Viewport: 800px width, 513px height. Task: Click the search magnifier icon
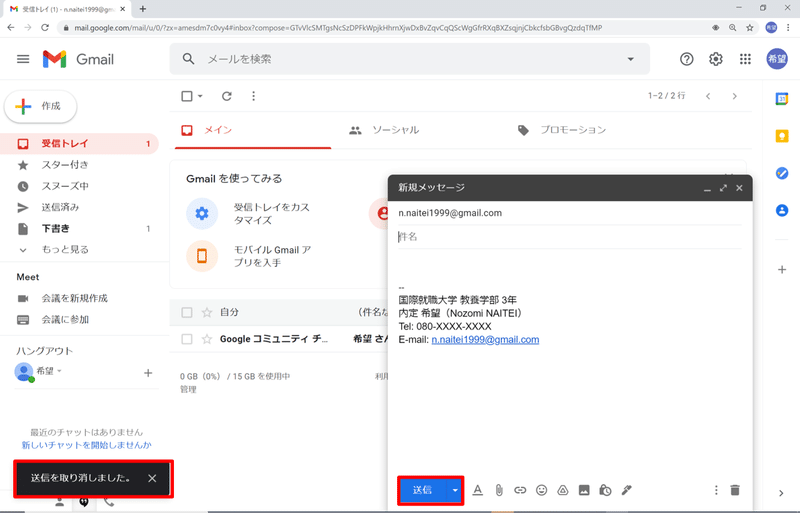tap(188, 59)
